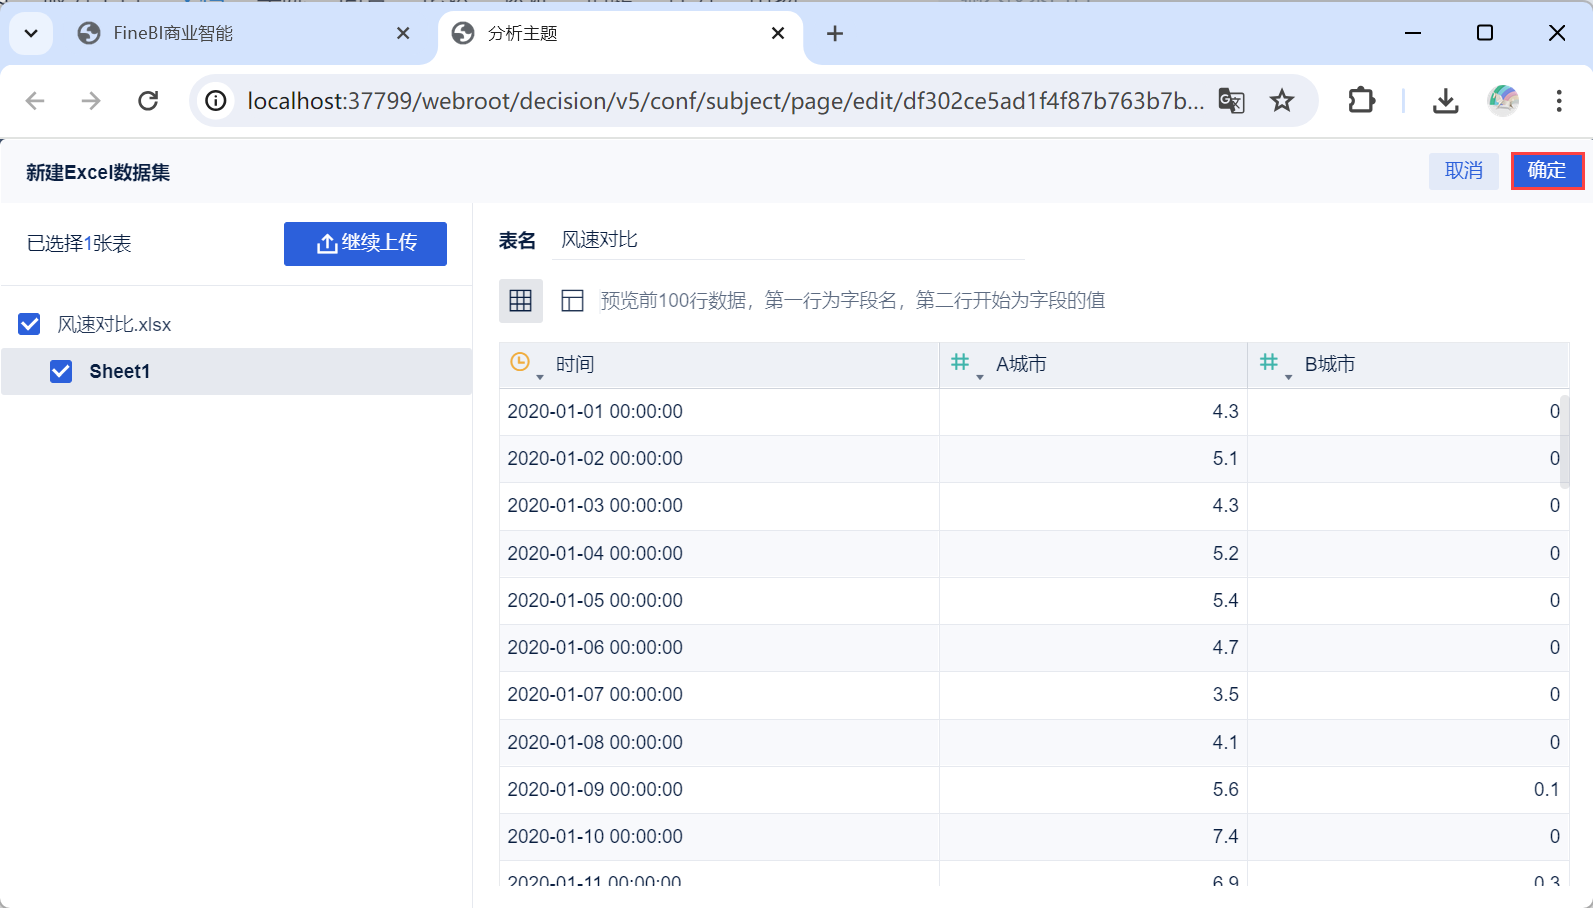Uncheck the Sheet1 checkbox
Screen dimensions: 1593x908
[61, 372]
